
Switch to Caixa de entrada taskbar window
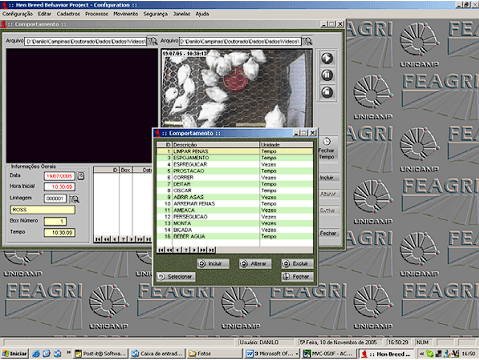(158, 353)
